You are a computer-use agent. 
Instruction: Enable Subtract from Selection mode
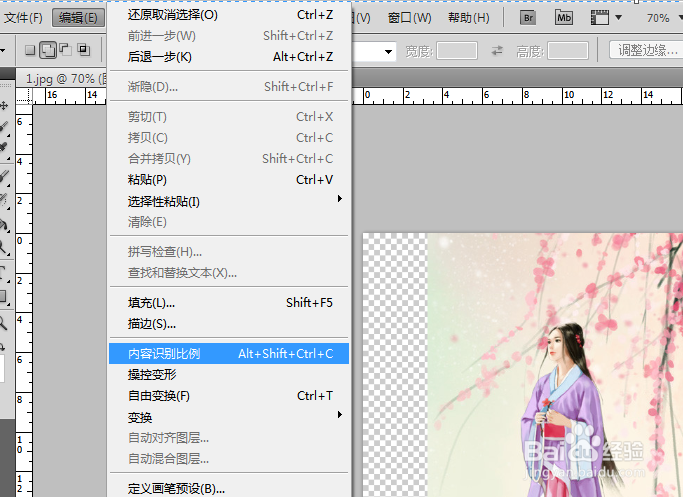click(x=66, y=50)
